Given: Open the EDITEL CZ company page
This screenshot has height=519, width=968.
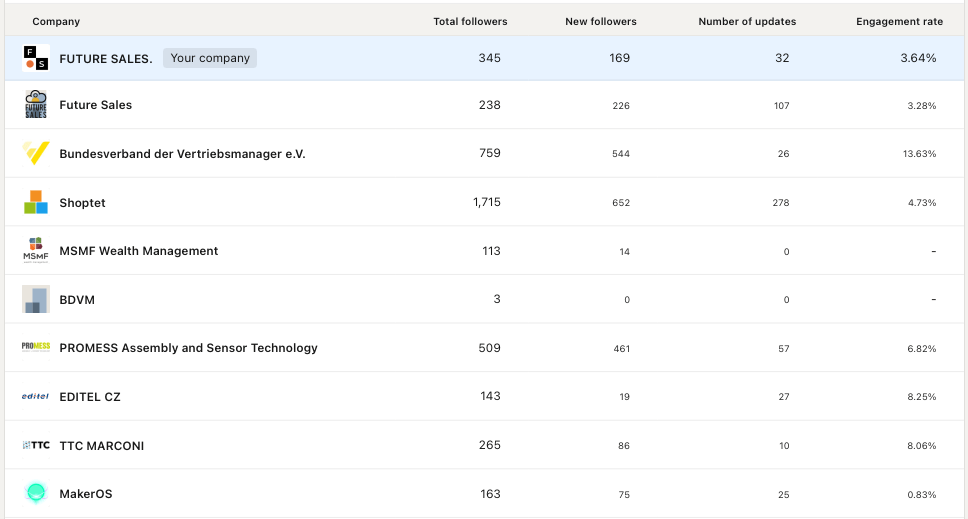Looking at the screenshot, I should coord(90,397).
